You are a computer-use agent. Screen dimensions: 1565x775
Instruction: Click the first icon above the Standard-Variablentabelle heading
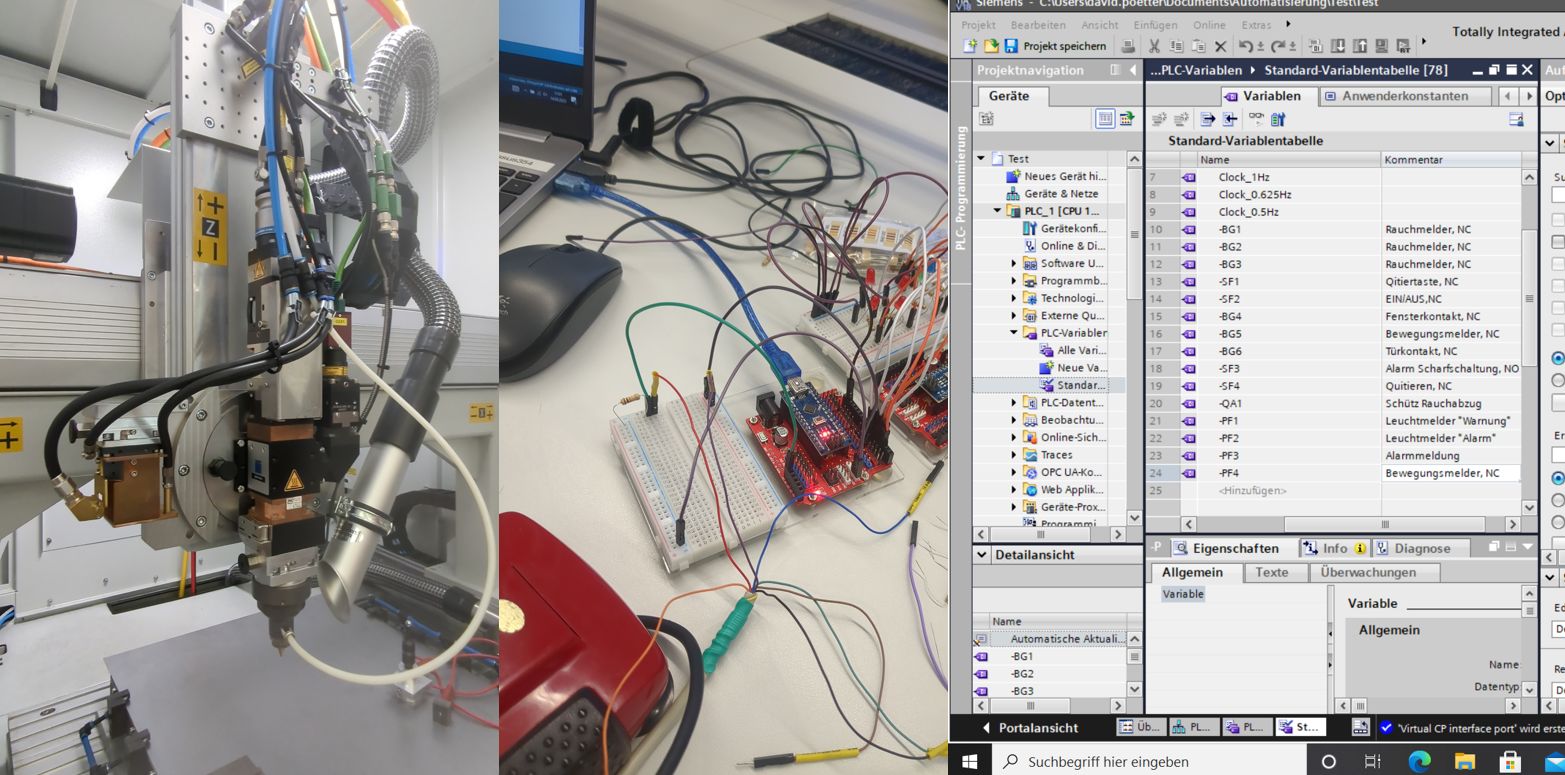[1159, 119]
